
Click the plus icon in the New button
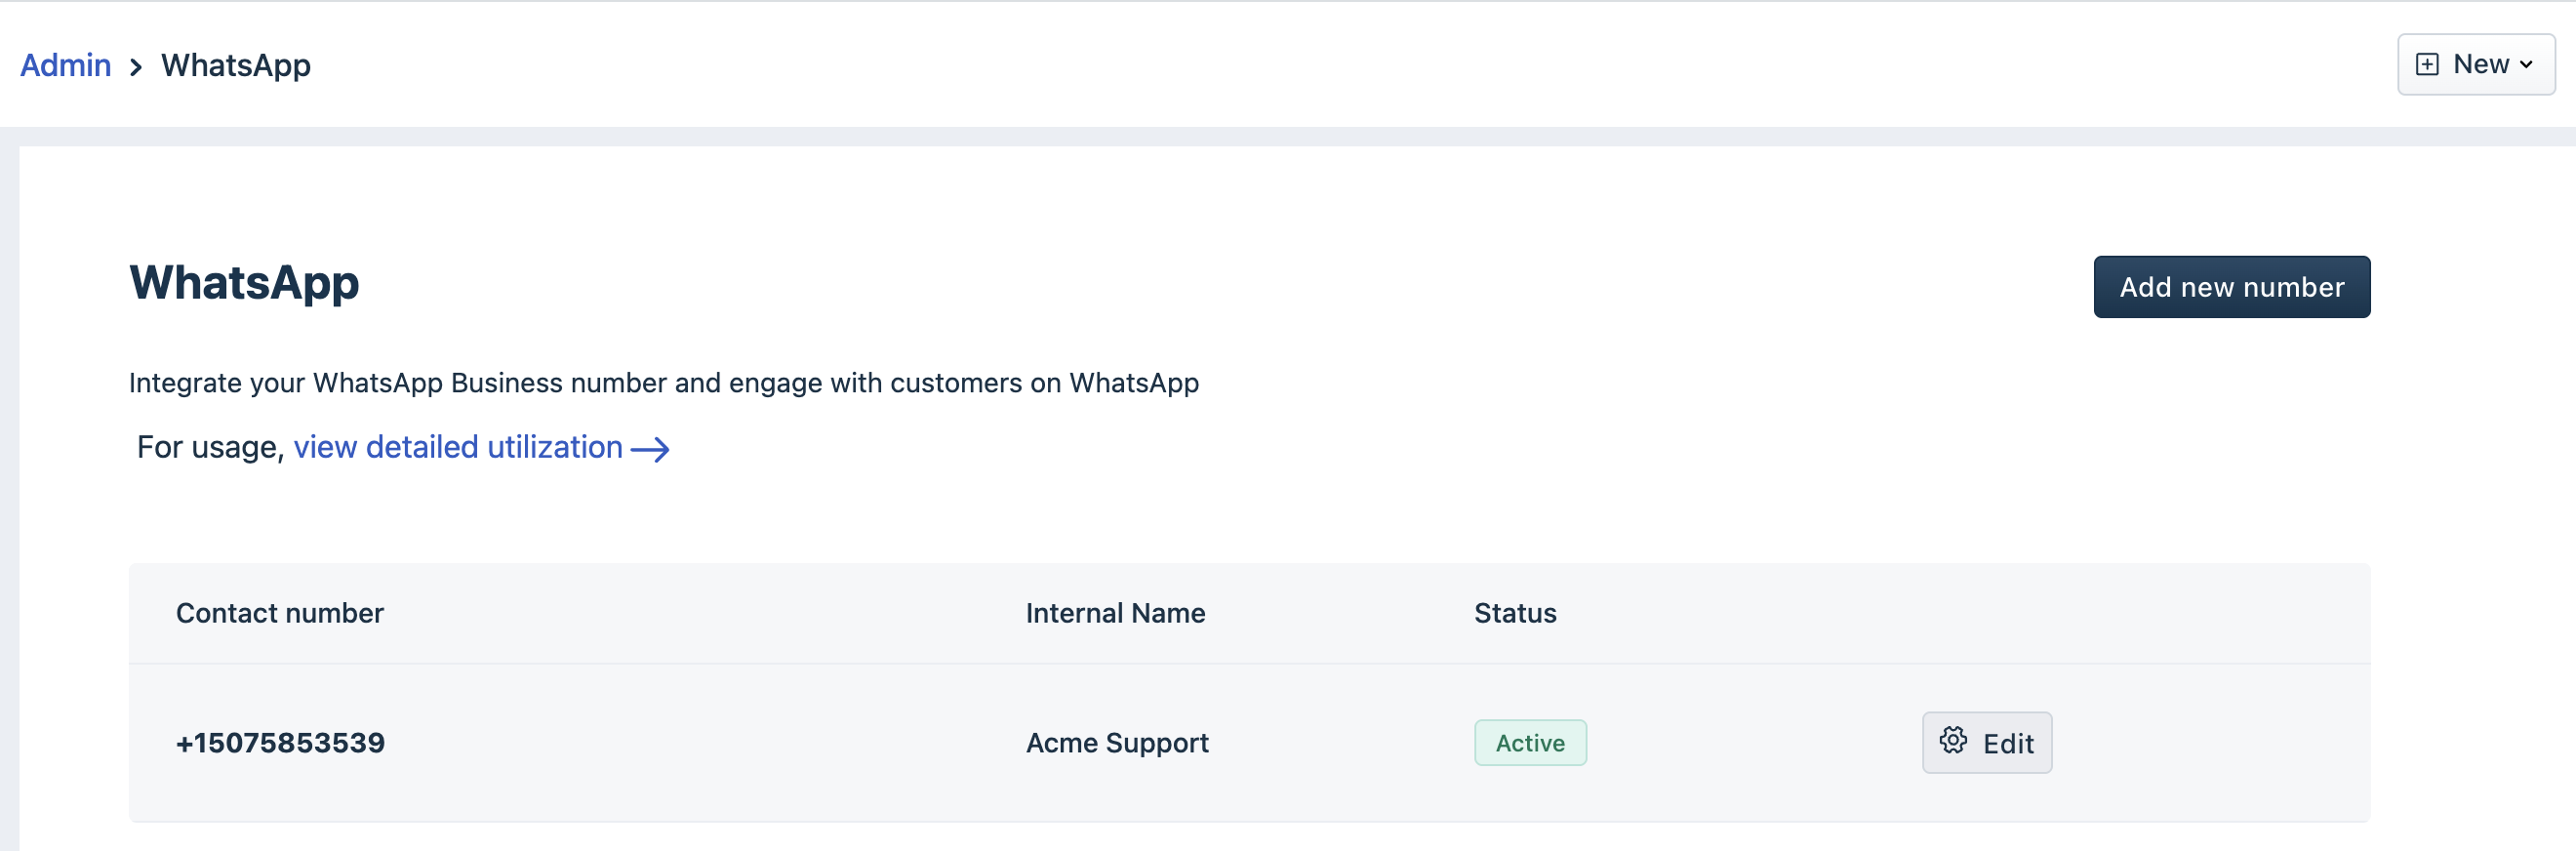tap(2426, 65)
